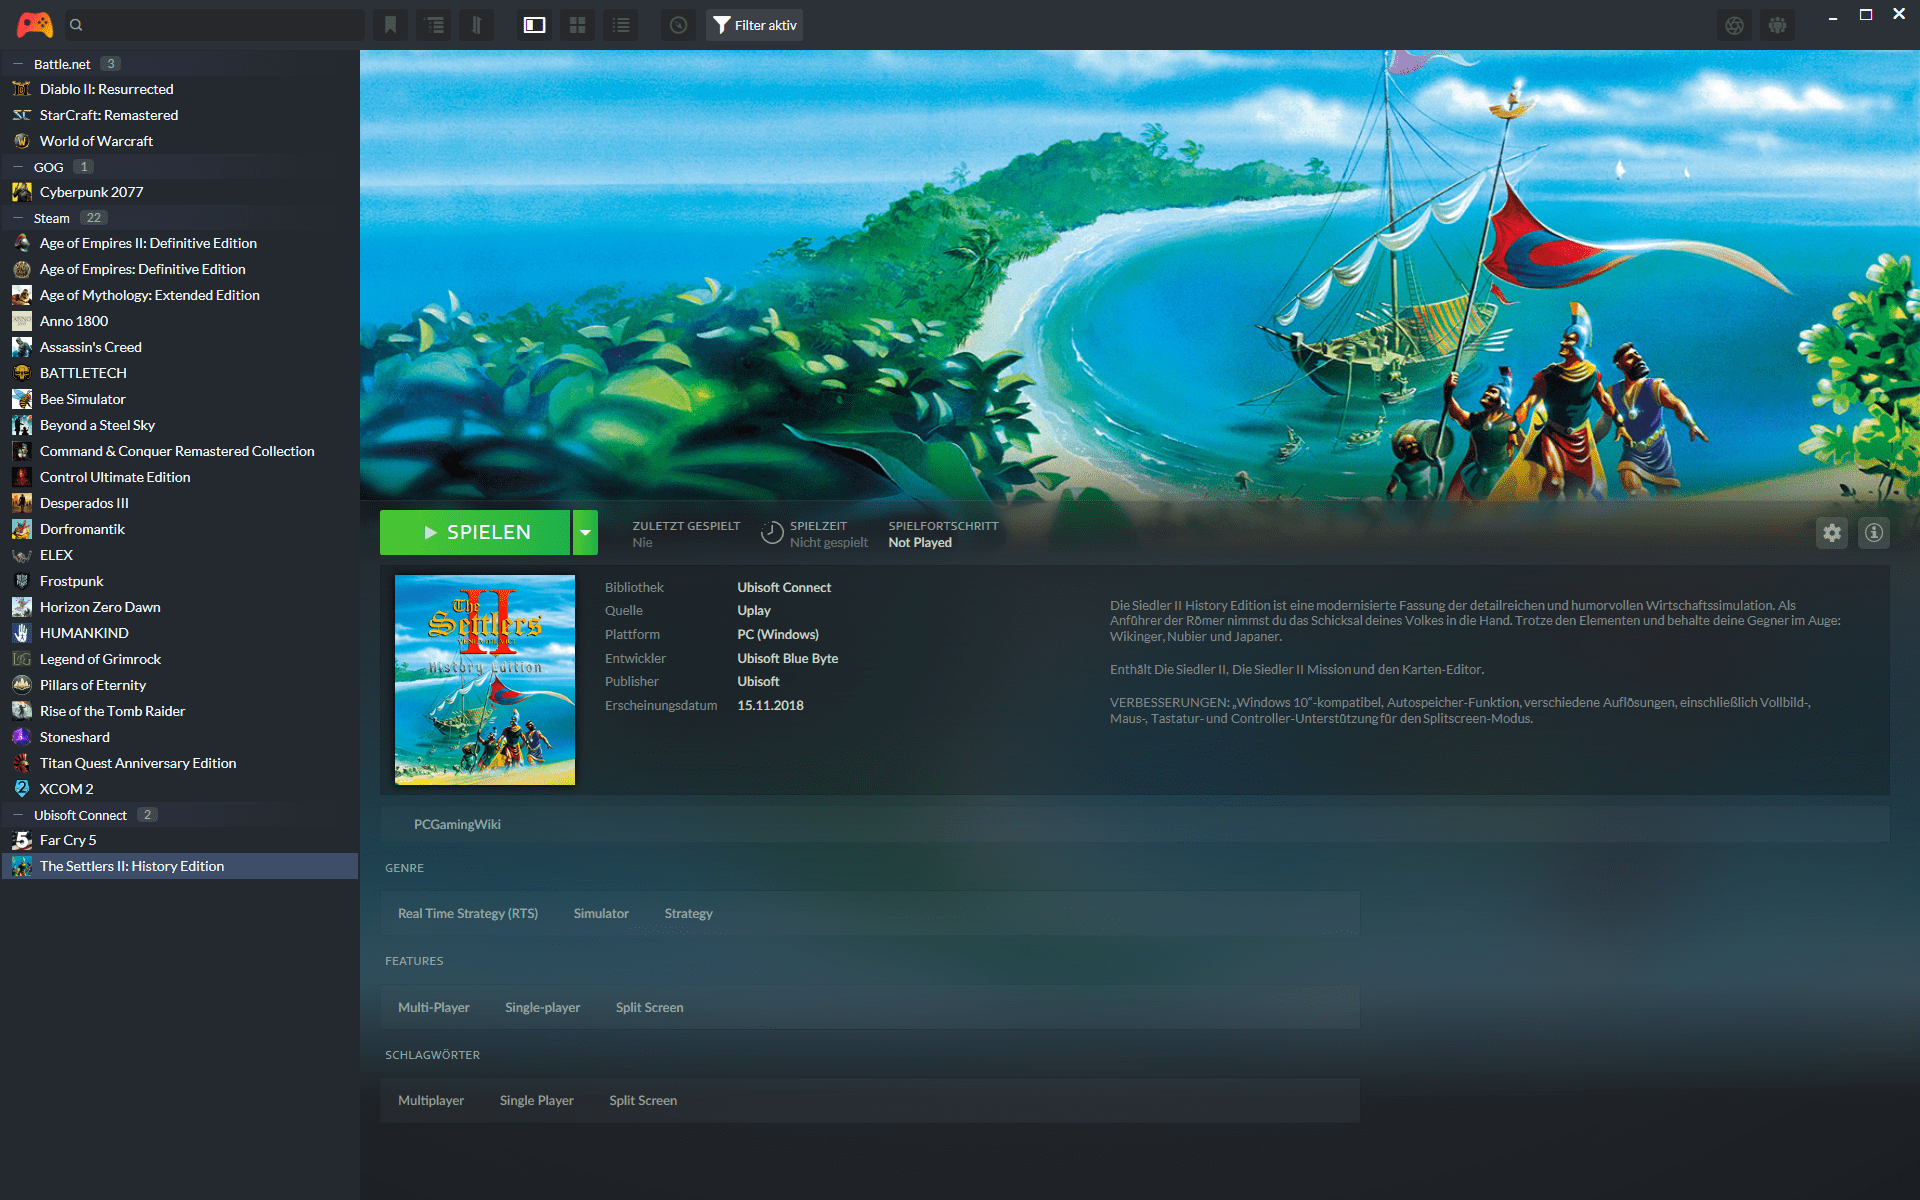The width and height of the screenshot is (1920, 1200).
Task: Open the sort order toolbar icon
Action: point(477,25)
